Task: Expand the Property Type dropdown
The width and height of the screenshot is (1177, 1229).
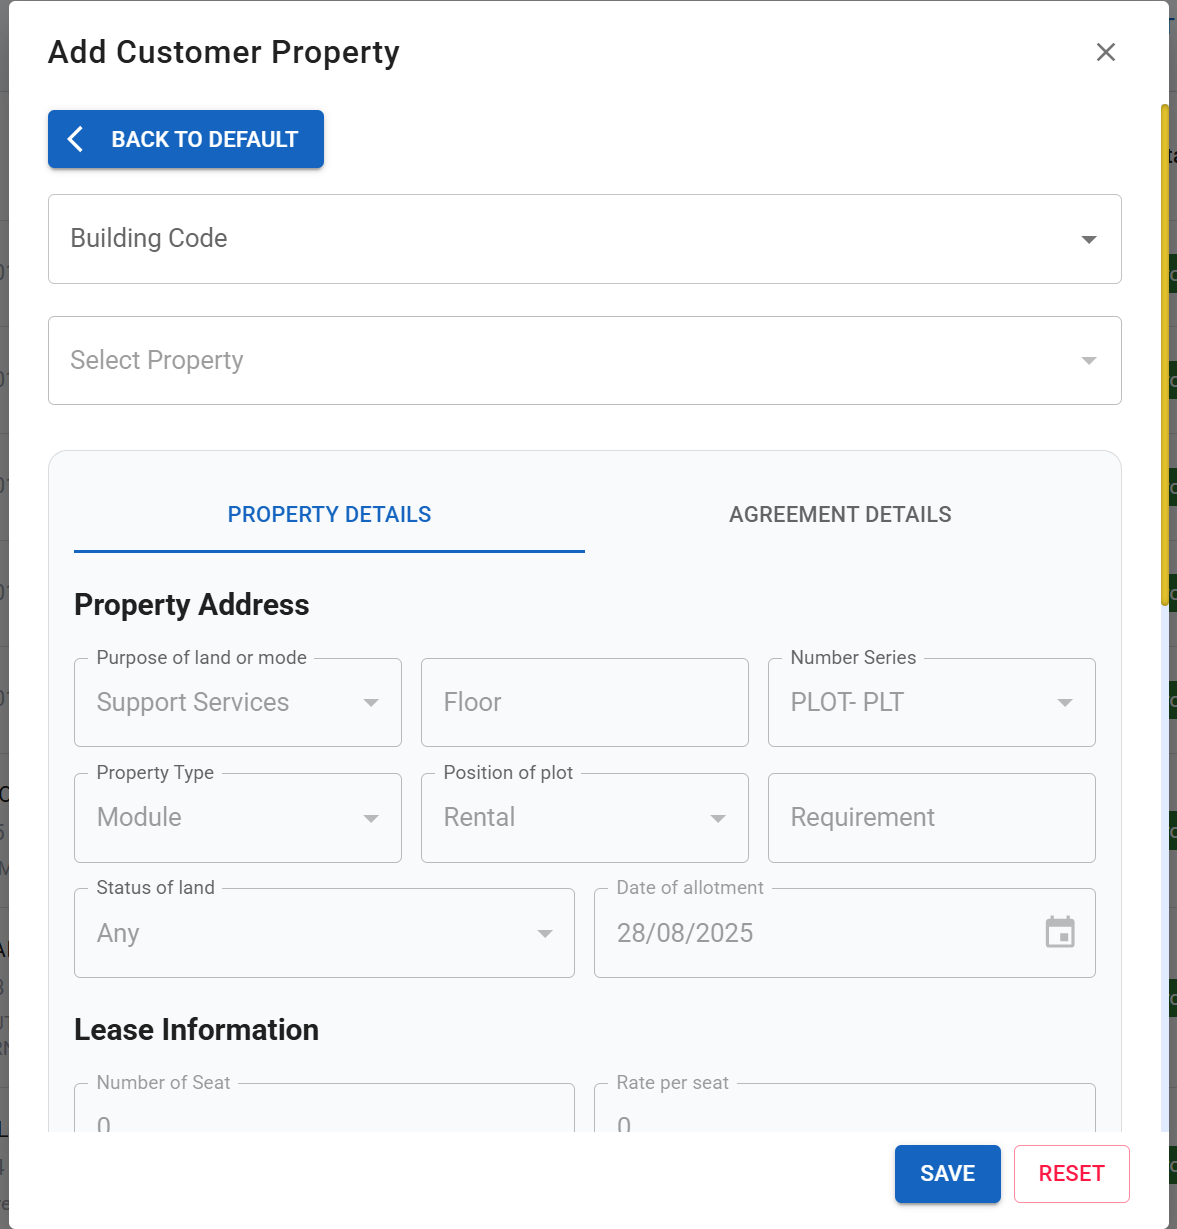Action: coord(371,818)
